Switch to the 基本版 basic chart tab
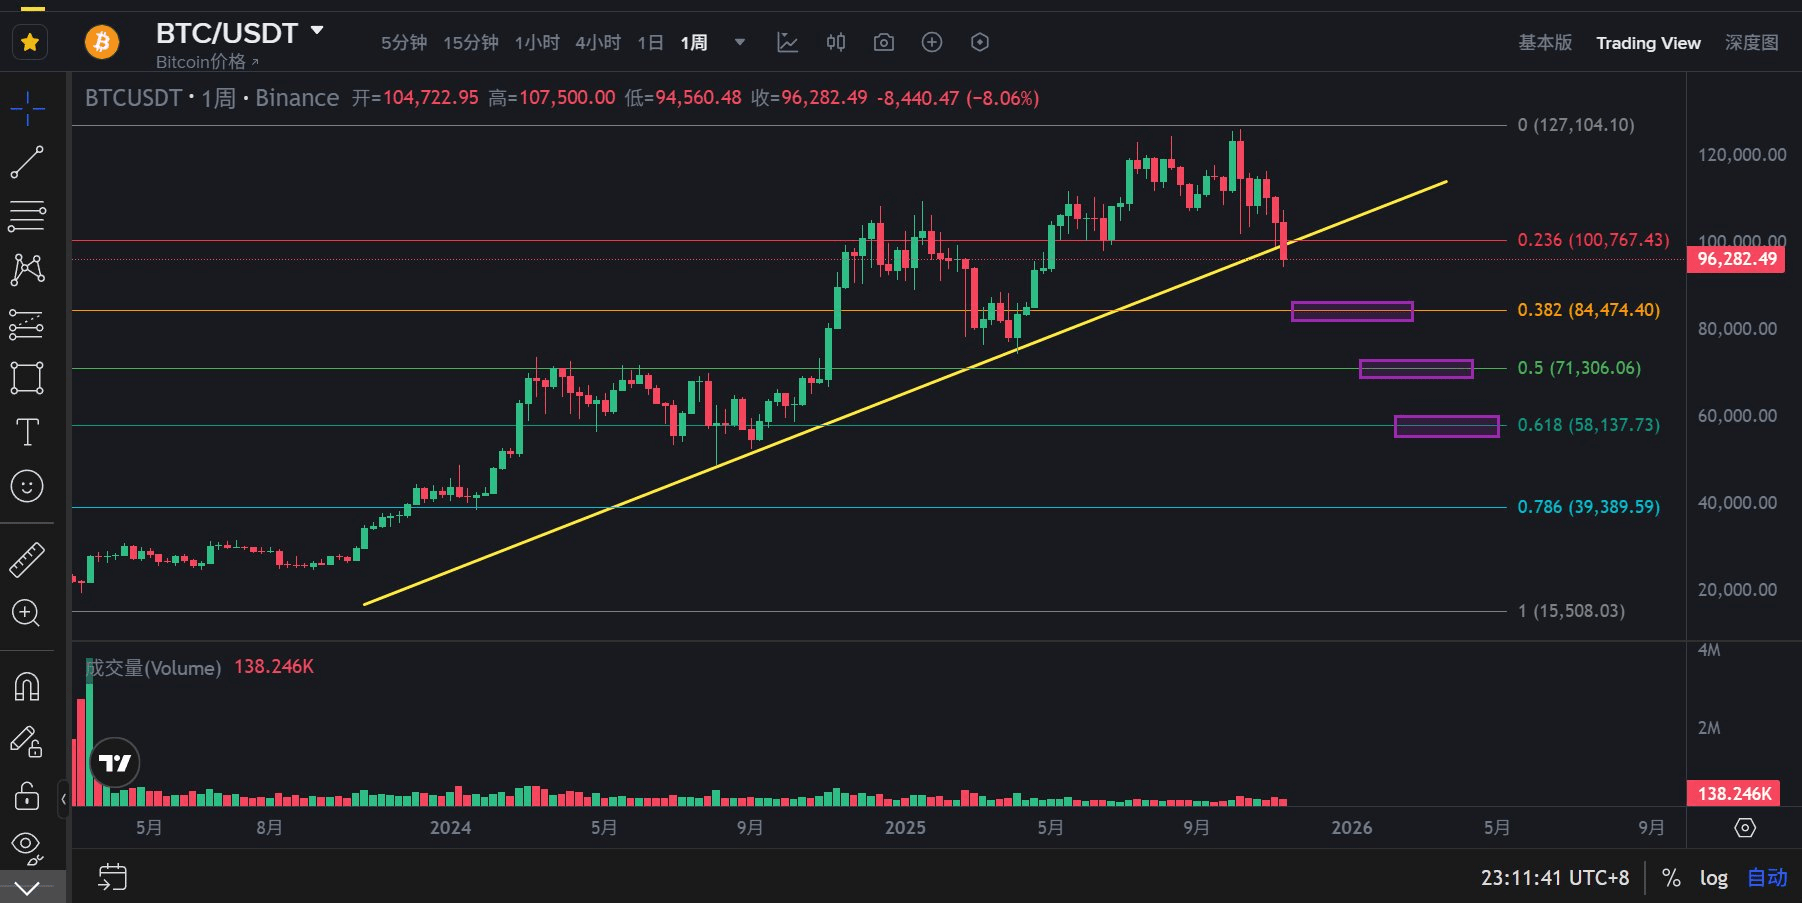Image resolution: width=1802 pixels, height=903 pixels. (1545, 43)
